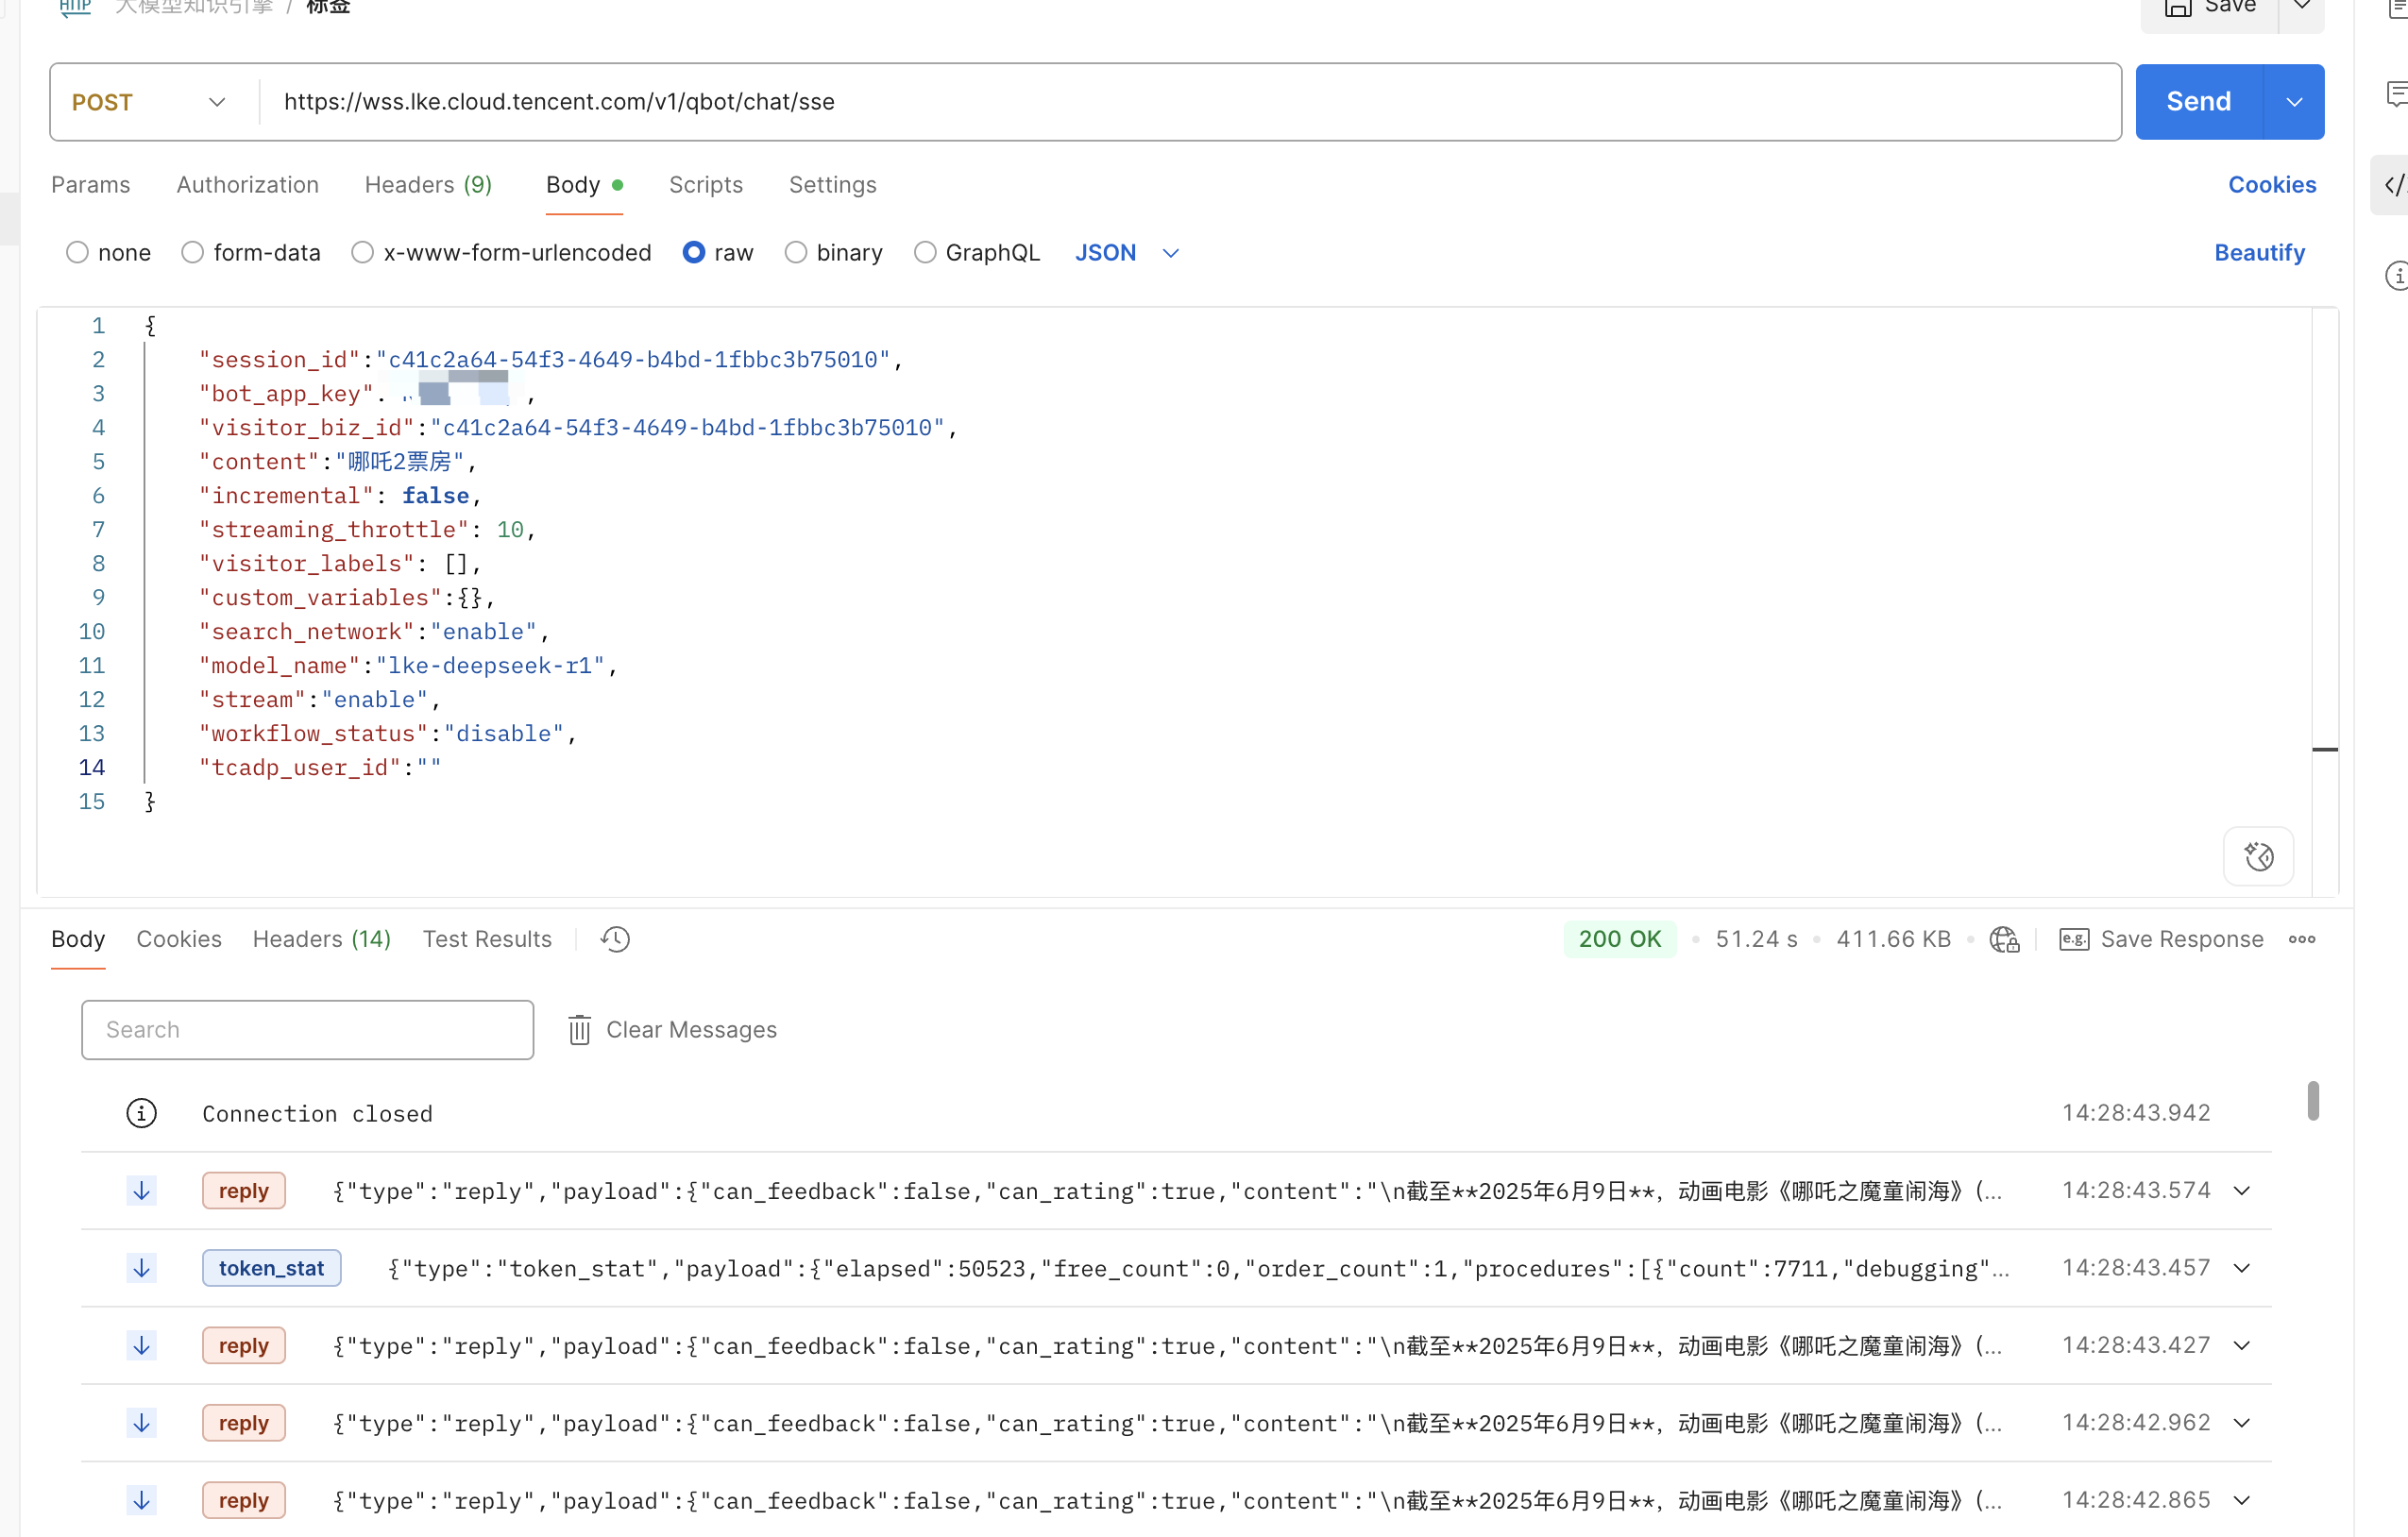This screenshot has height=1537, width=2408.
Task: Click the blue Send button
Action: 2198,102
